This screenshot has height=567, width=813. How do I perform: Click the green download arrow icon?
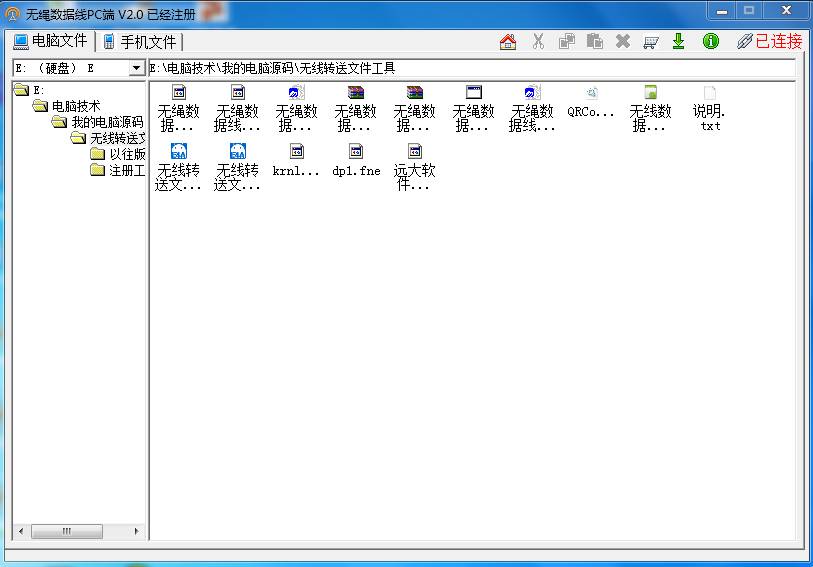(x=679, y=41)
